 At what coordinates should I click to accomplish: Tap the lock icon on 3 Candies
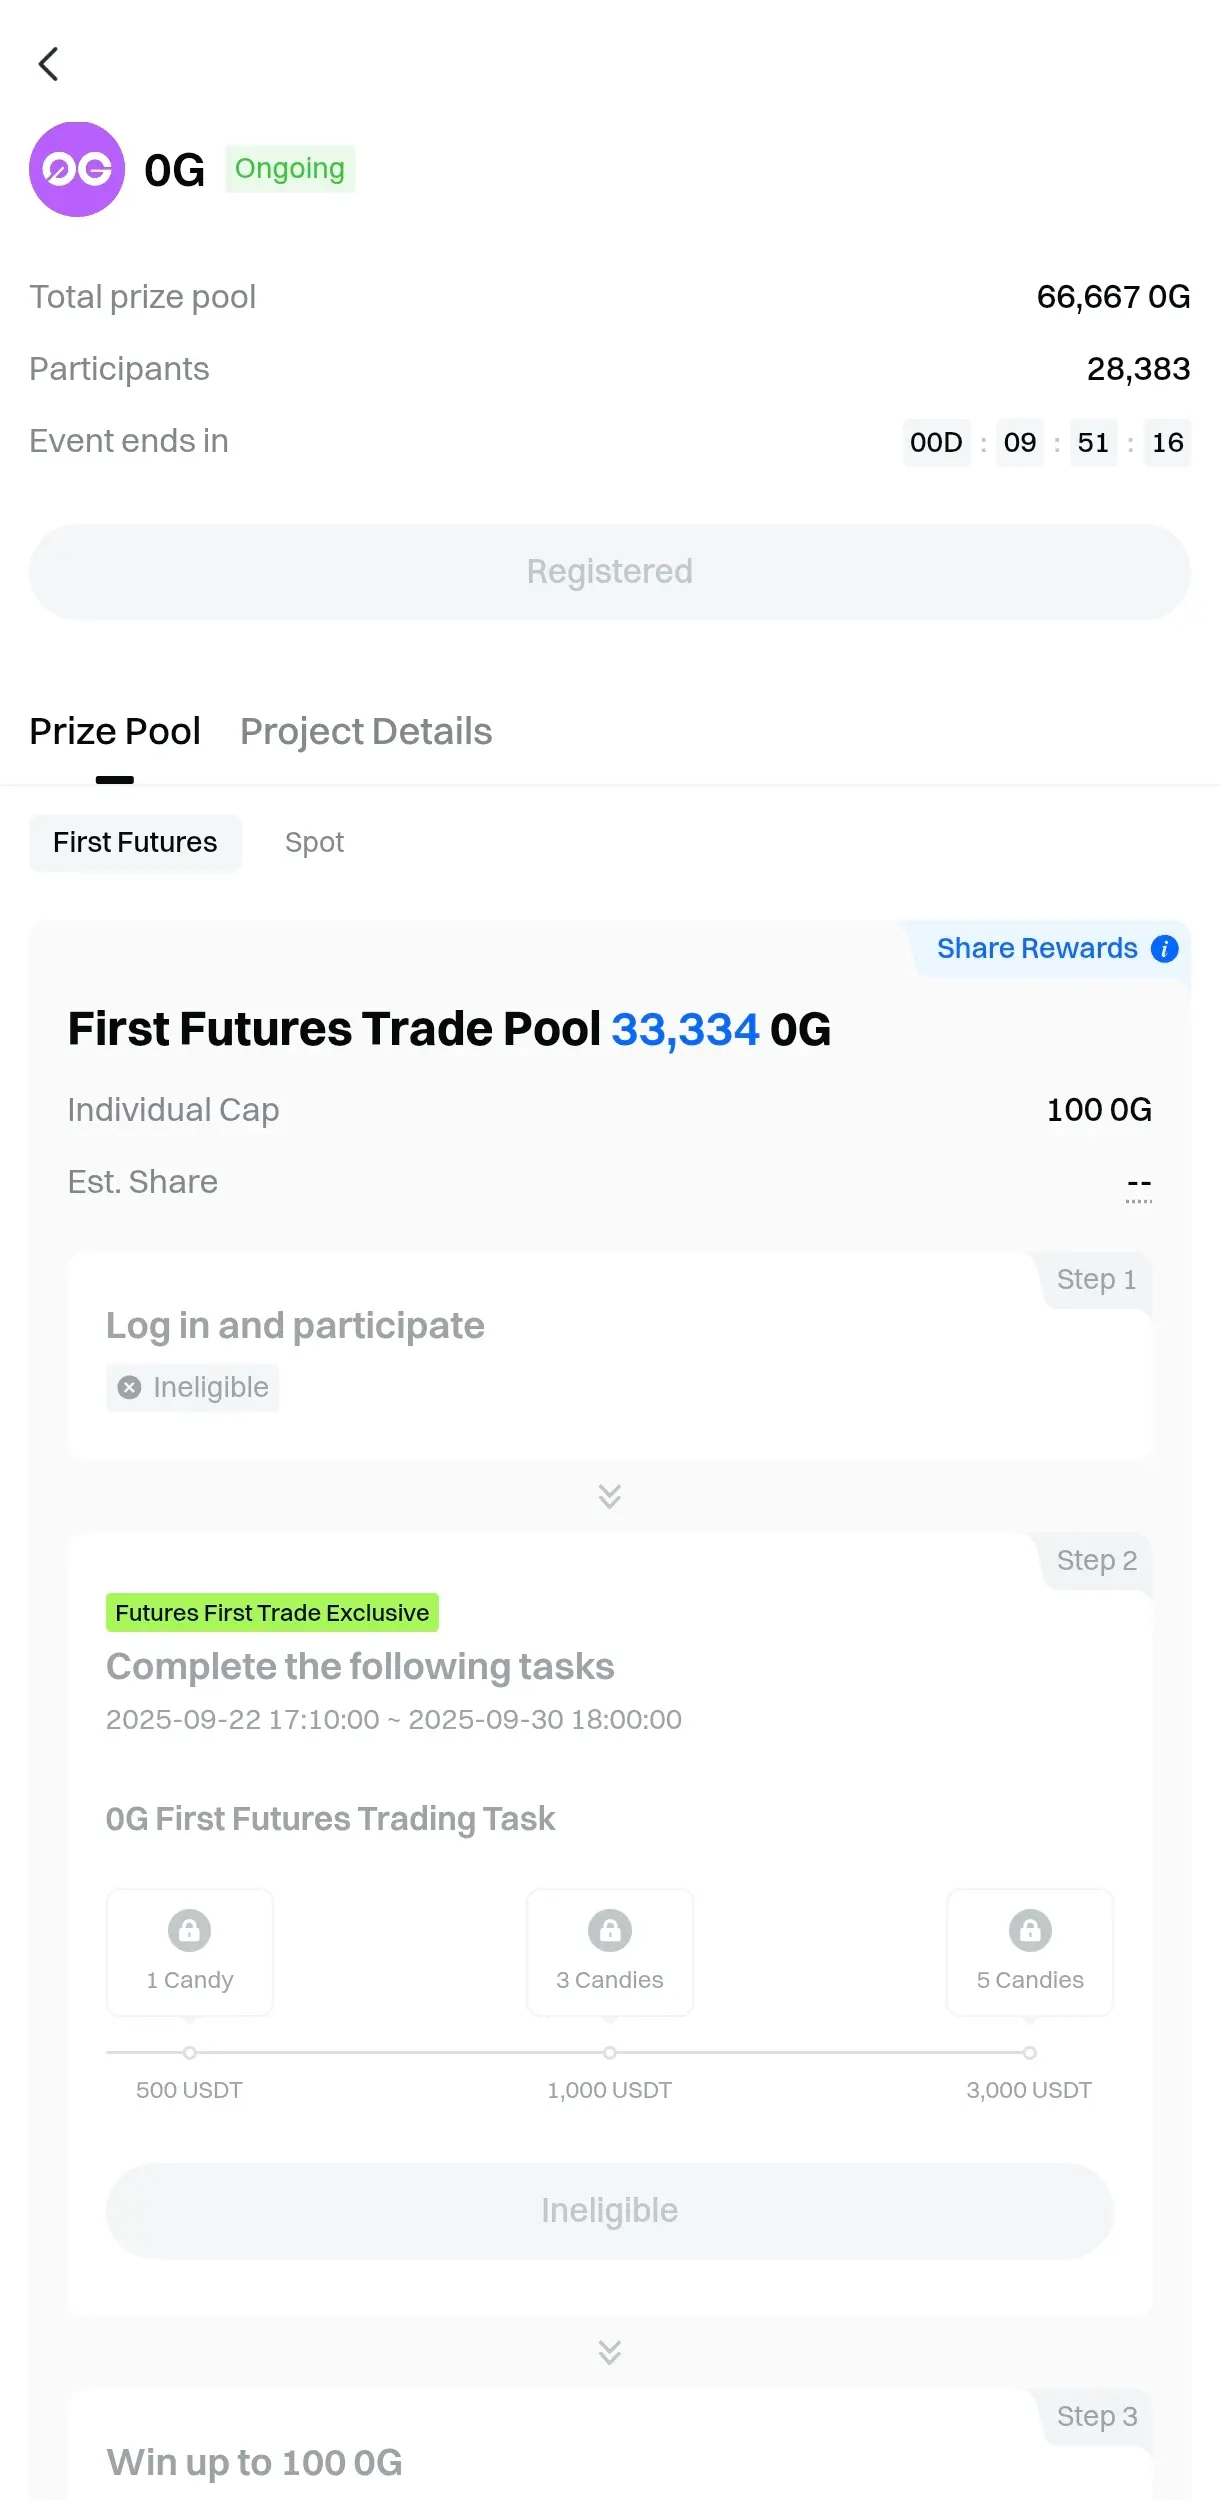coord(610,1930)
